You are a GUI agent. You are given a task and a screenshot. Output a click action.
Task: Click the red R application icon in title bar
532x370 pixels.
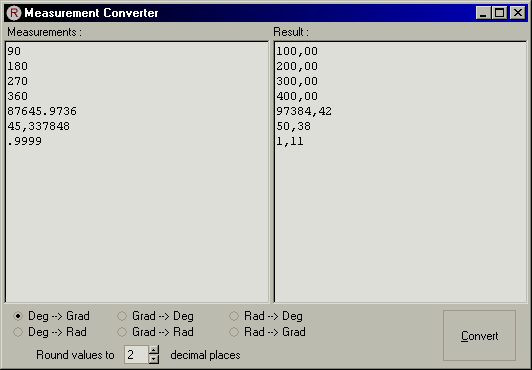pos(14,13)
